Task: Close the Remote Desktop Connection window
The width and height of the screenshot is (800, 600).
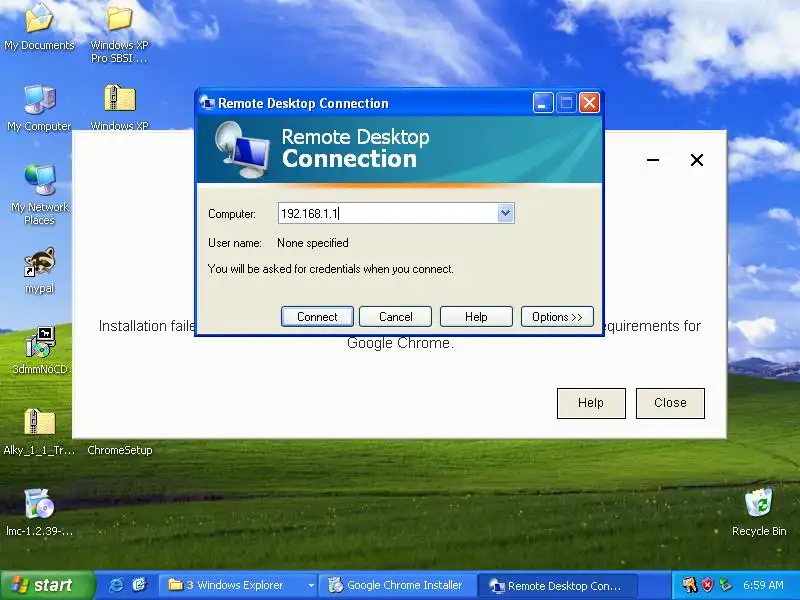Action: pyautogui.click(x=589, y=103)
